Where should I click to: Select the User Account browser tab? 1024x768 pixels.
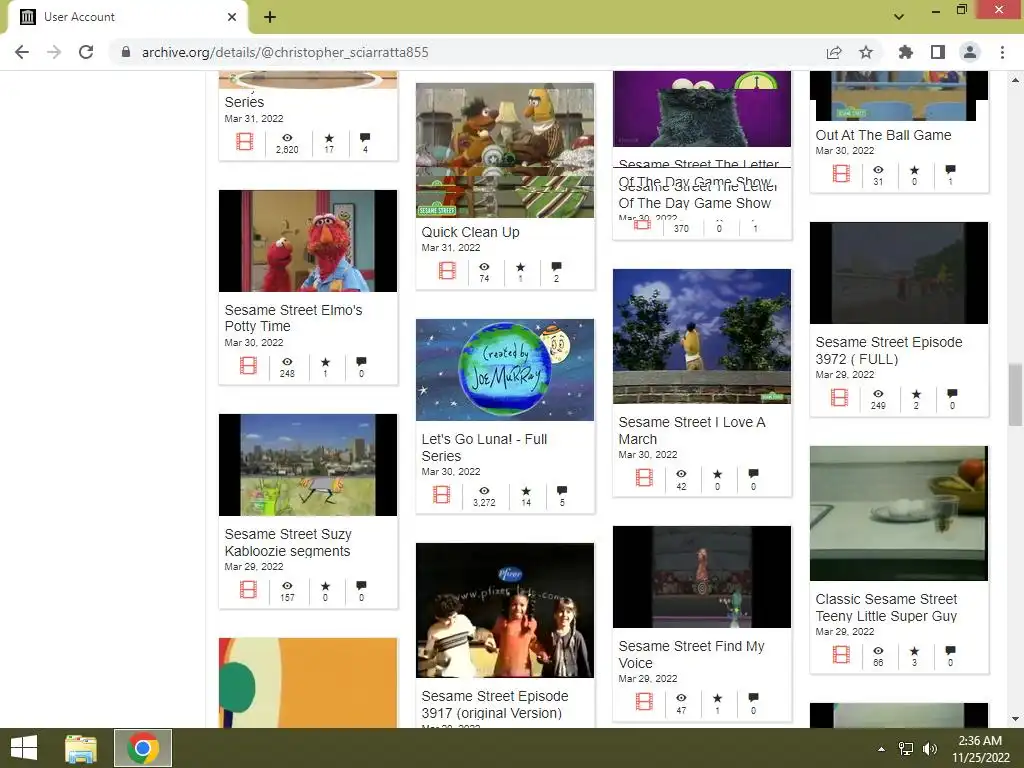pos(127,17)
